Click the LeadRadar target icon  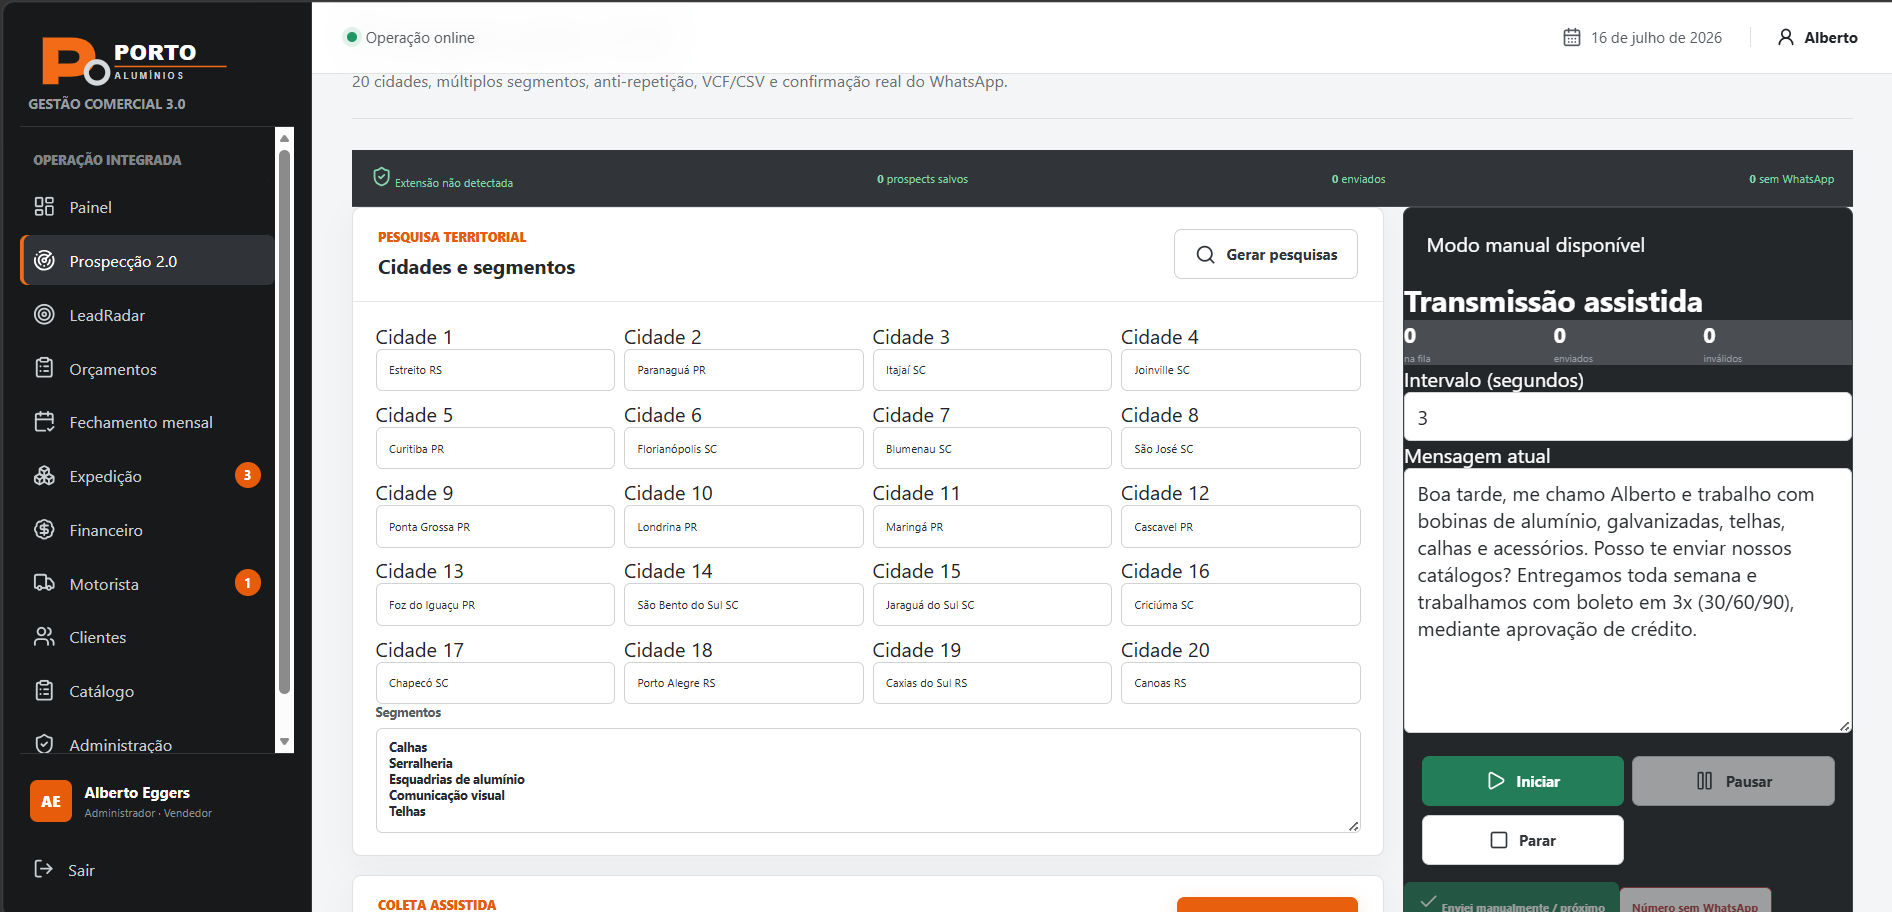click(44, 314)
